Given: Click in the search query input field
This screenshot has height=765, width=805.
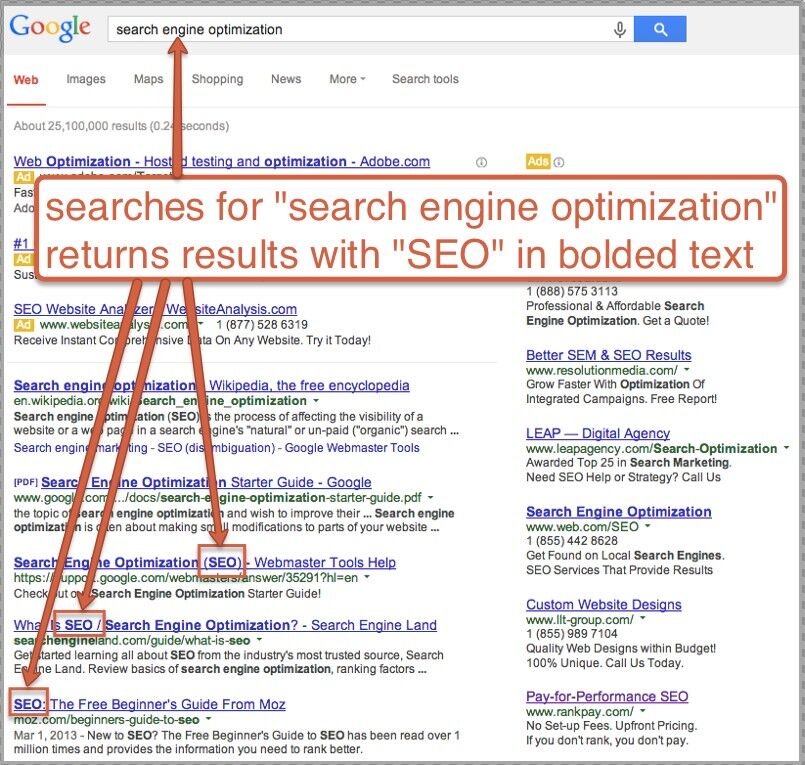Looking at the screenshot, I should 360,30.
